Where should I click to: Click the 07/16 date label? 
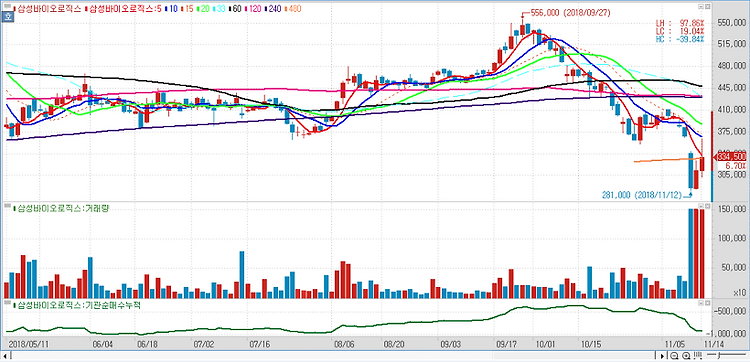(260, 344)
